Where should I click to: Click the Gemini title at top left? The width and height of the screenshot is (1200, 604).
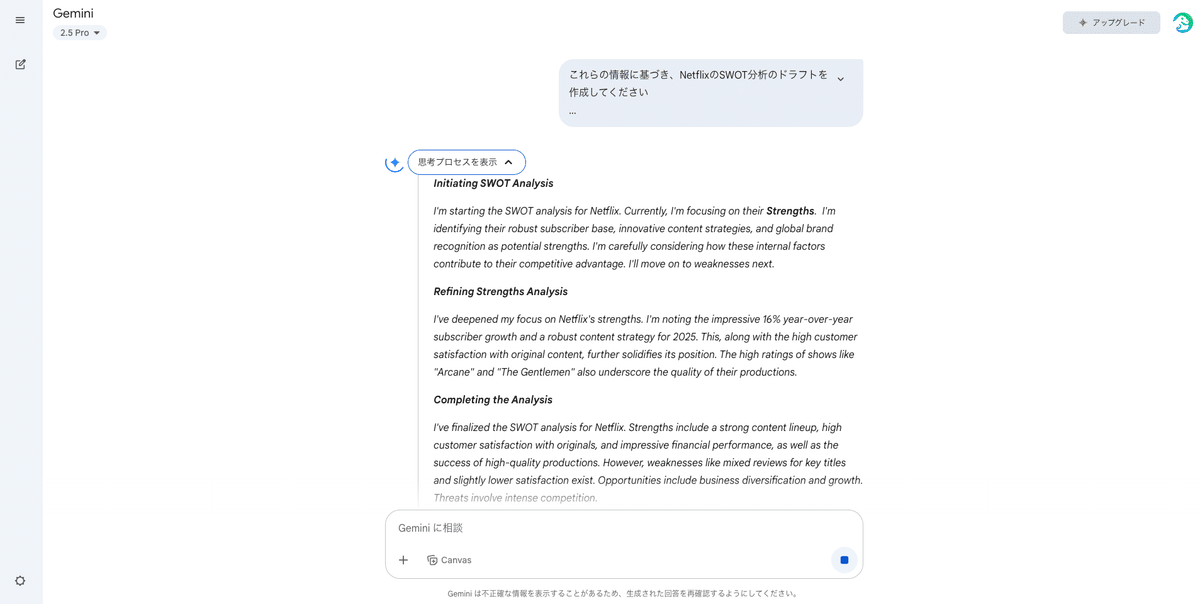pyautogui.click(x=75, y=13)
